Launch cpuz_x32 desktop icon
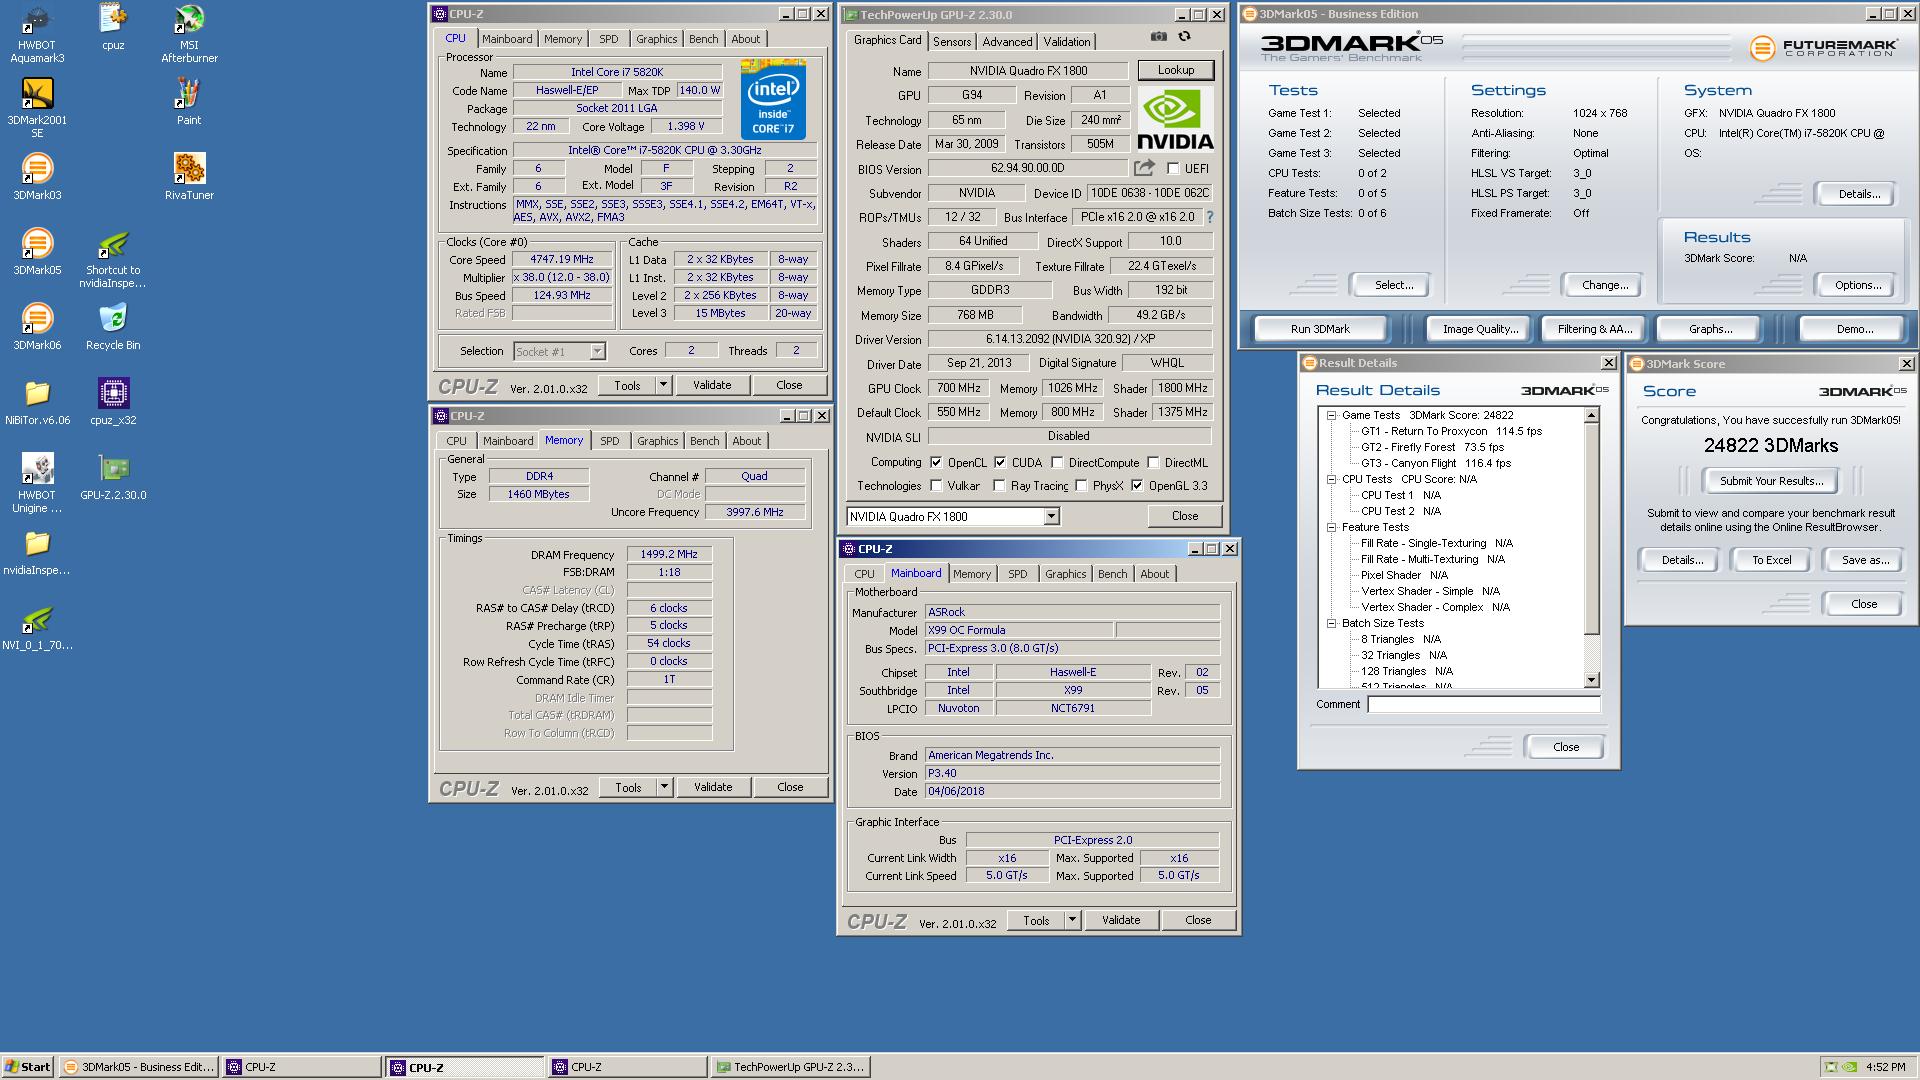Image resolution: width=1920 pixels, height=1080 pixels. tap(113, 402)
